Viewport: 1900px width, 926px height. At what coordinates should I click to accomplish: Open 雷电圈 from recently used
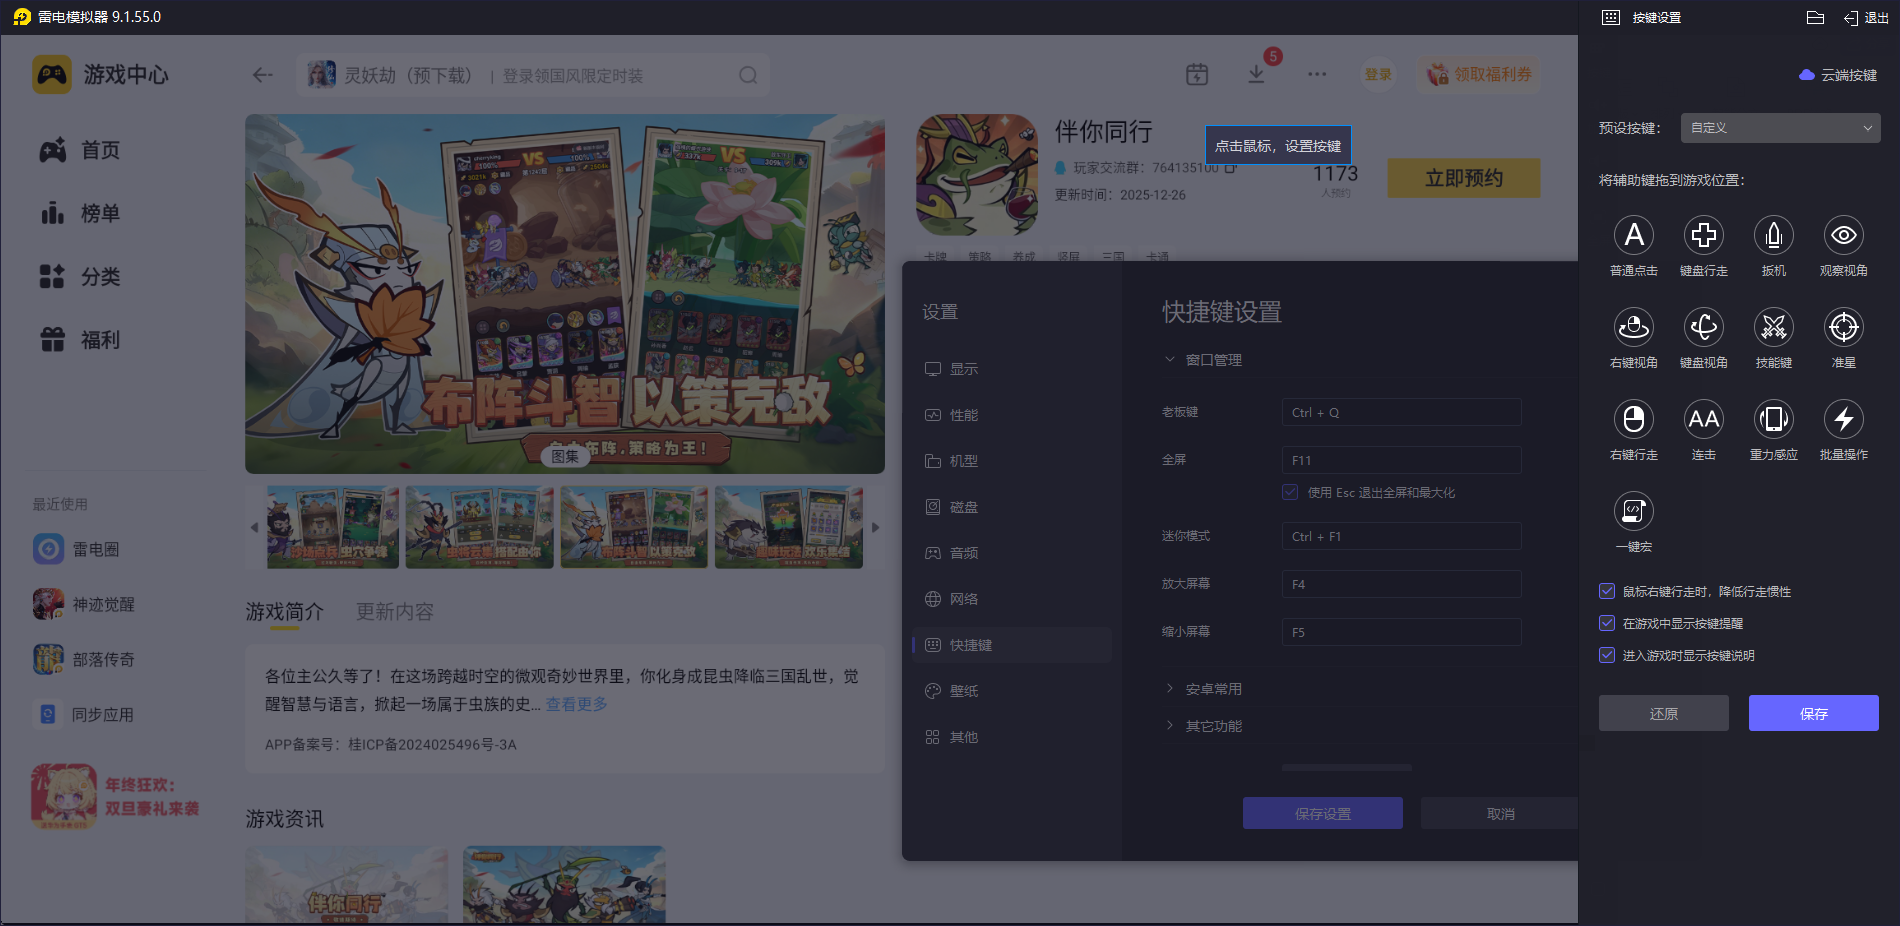click(76, 549)
